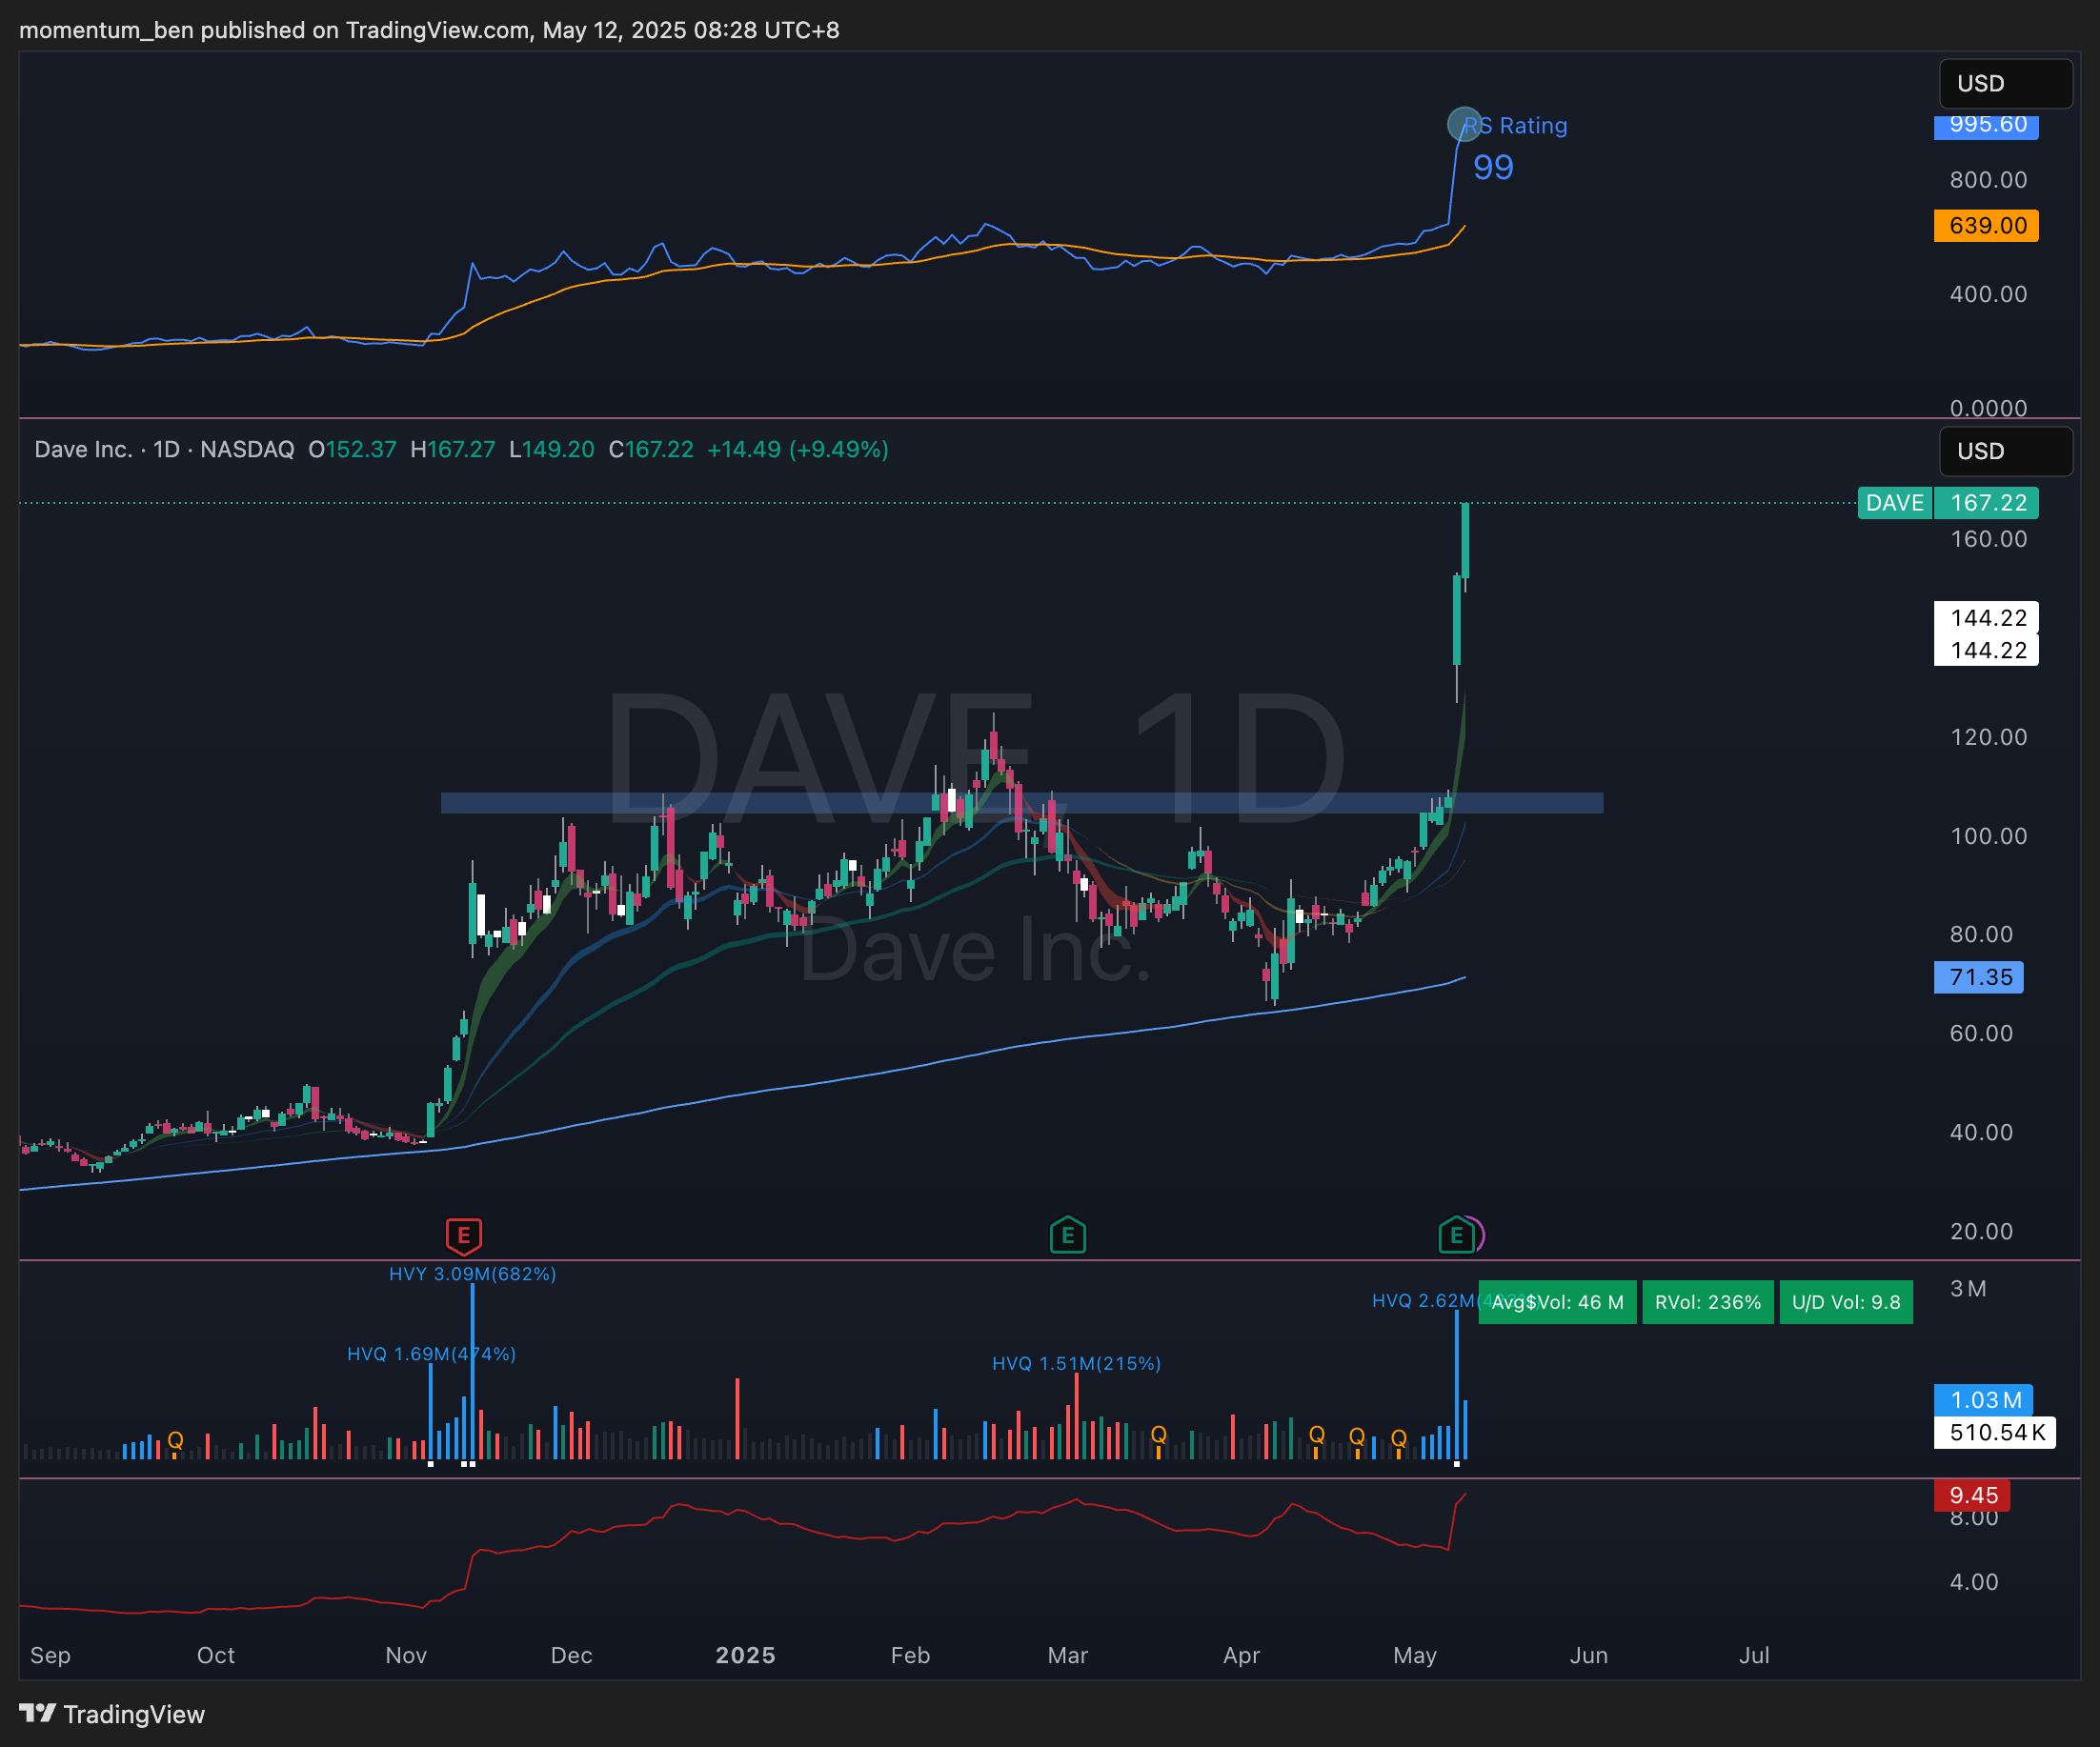This screenshot has height=1747, width=2100.
Task: Click the green E earnings marker in May
Action: 1456,1236
